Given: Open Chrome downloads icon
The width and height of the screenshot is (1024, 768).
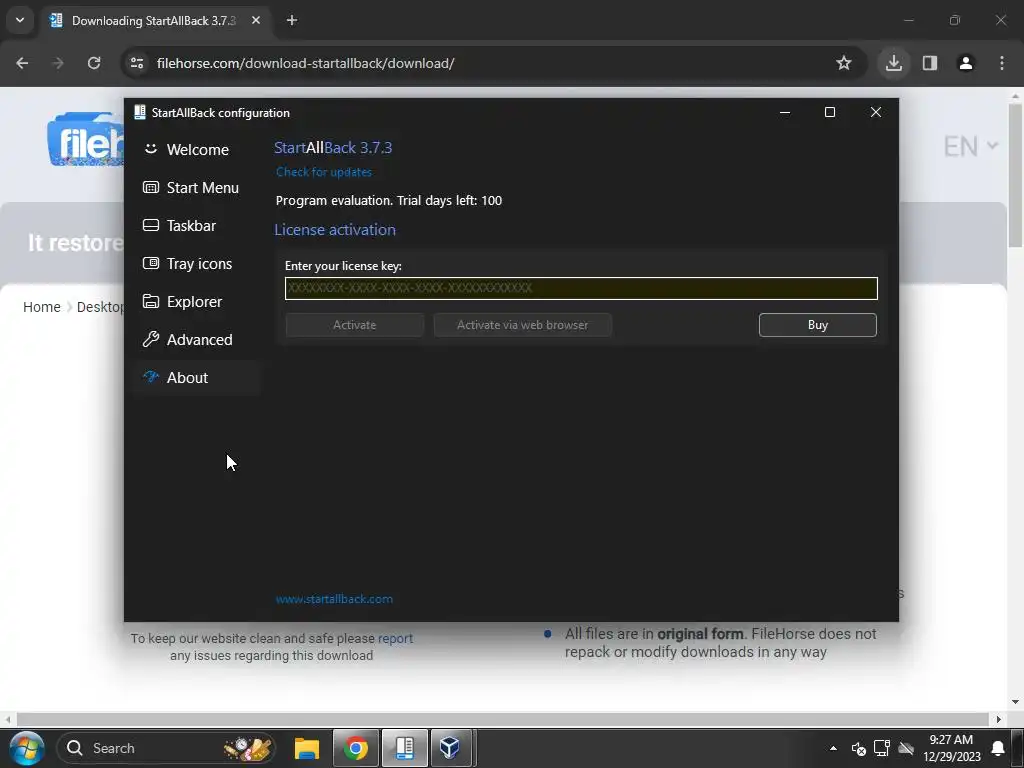Looking at the screenshot, I should click(x=894, y=63).
